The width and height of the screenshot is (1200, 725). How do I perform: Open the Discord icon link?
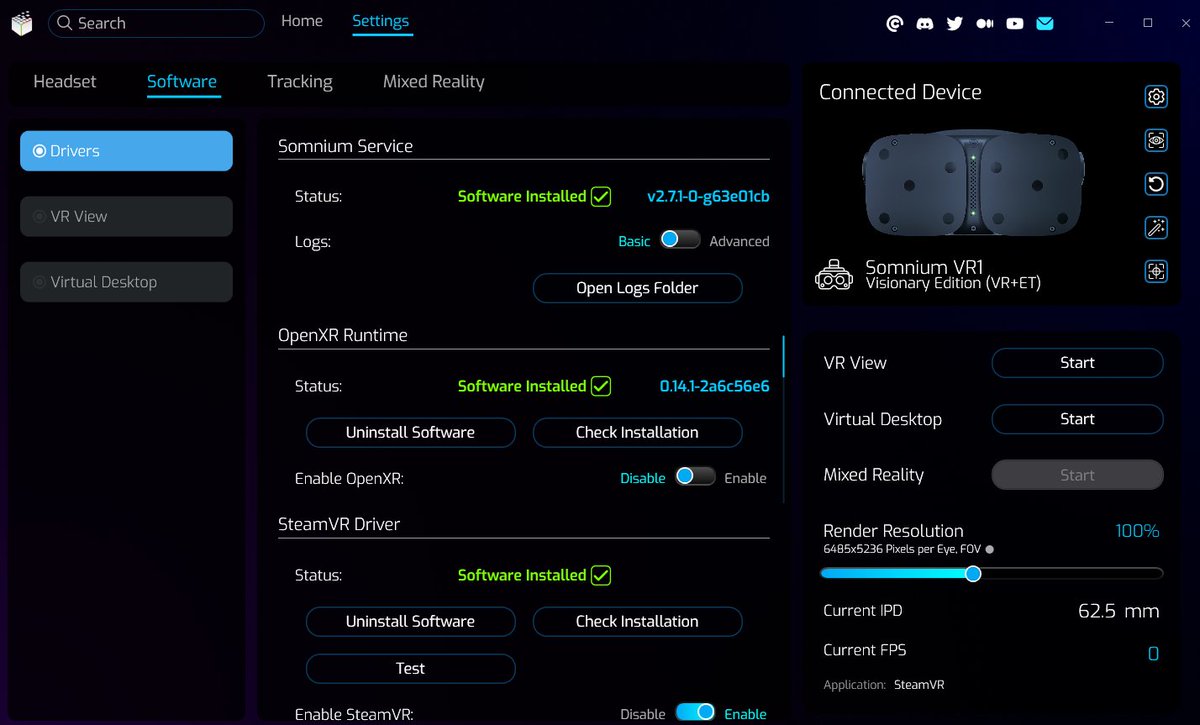(x=925, y=23)
